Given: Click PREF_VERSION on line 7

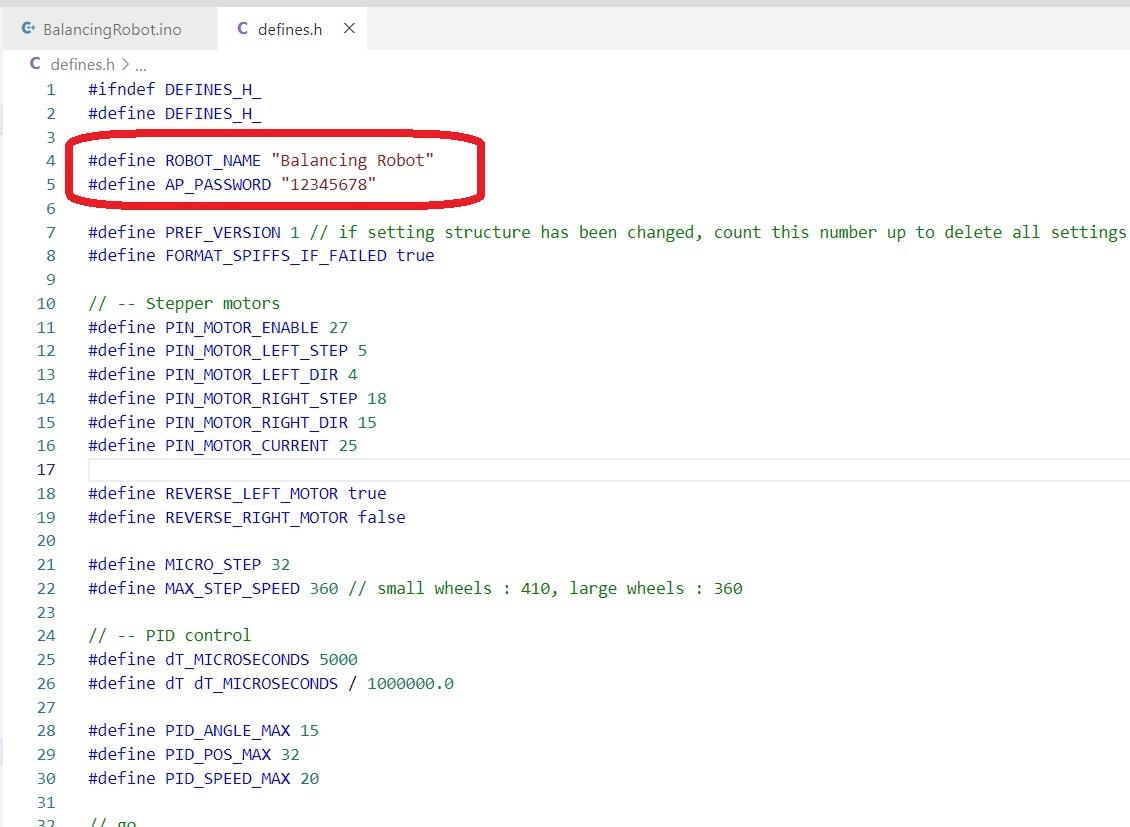Looking at the screenshot, I should point(223,232).
